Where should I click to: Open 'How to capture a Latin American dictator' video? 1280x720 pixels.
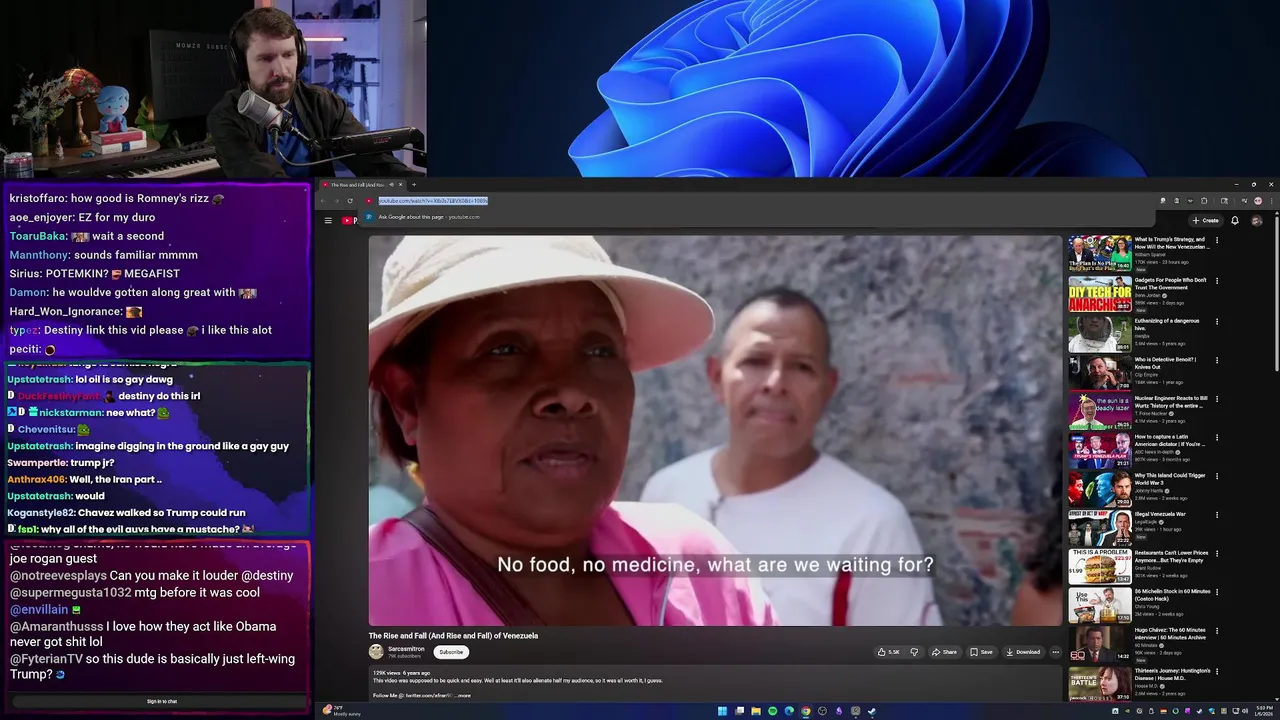(x=1171, y=441)
